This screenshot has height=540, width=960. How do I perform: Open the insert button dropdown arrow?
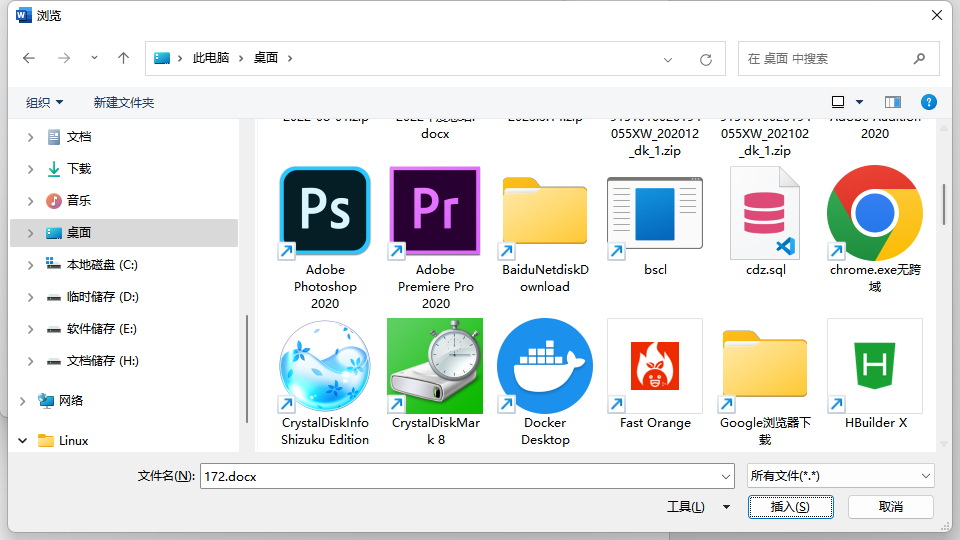[x=726, y=507]
